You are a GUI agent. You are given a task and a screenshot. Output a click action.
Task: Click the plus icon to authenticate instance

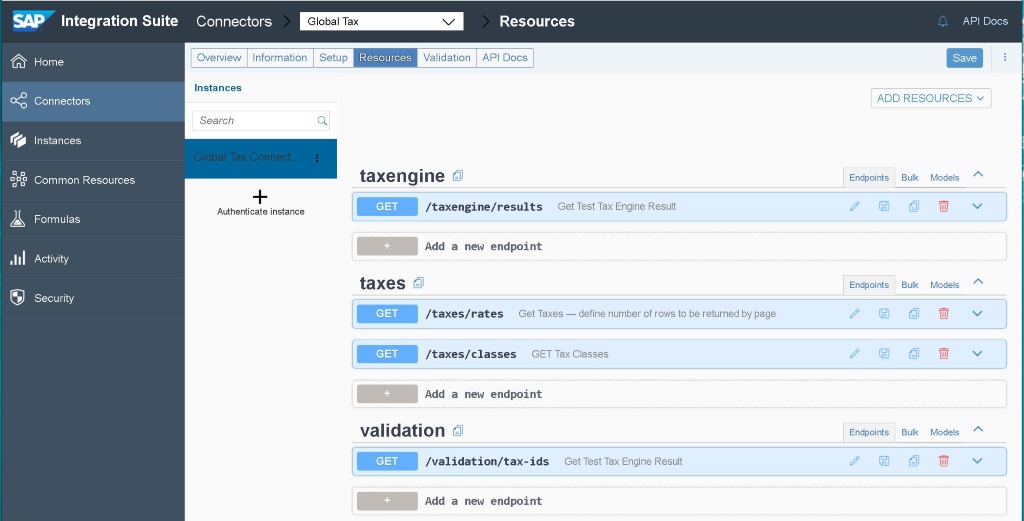click(260, 197)
